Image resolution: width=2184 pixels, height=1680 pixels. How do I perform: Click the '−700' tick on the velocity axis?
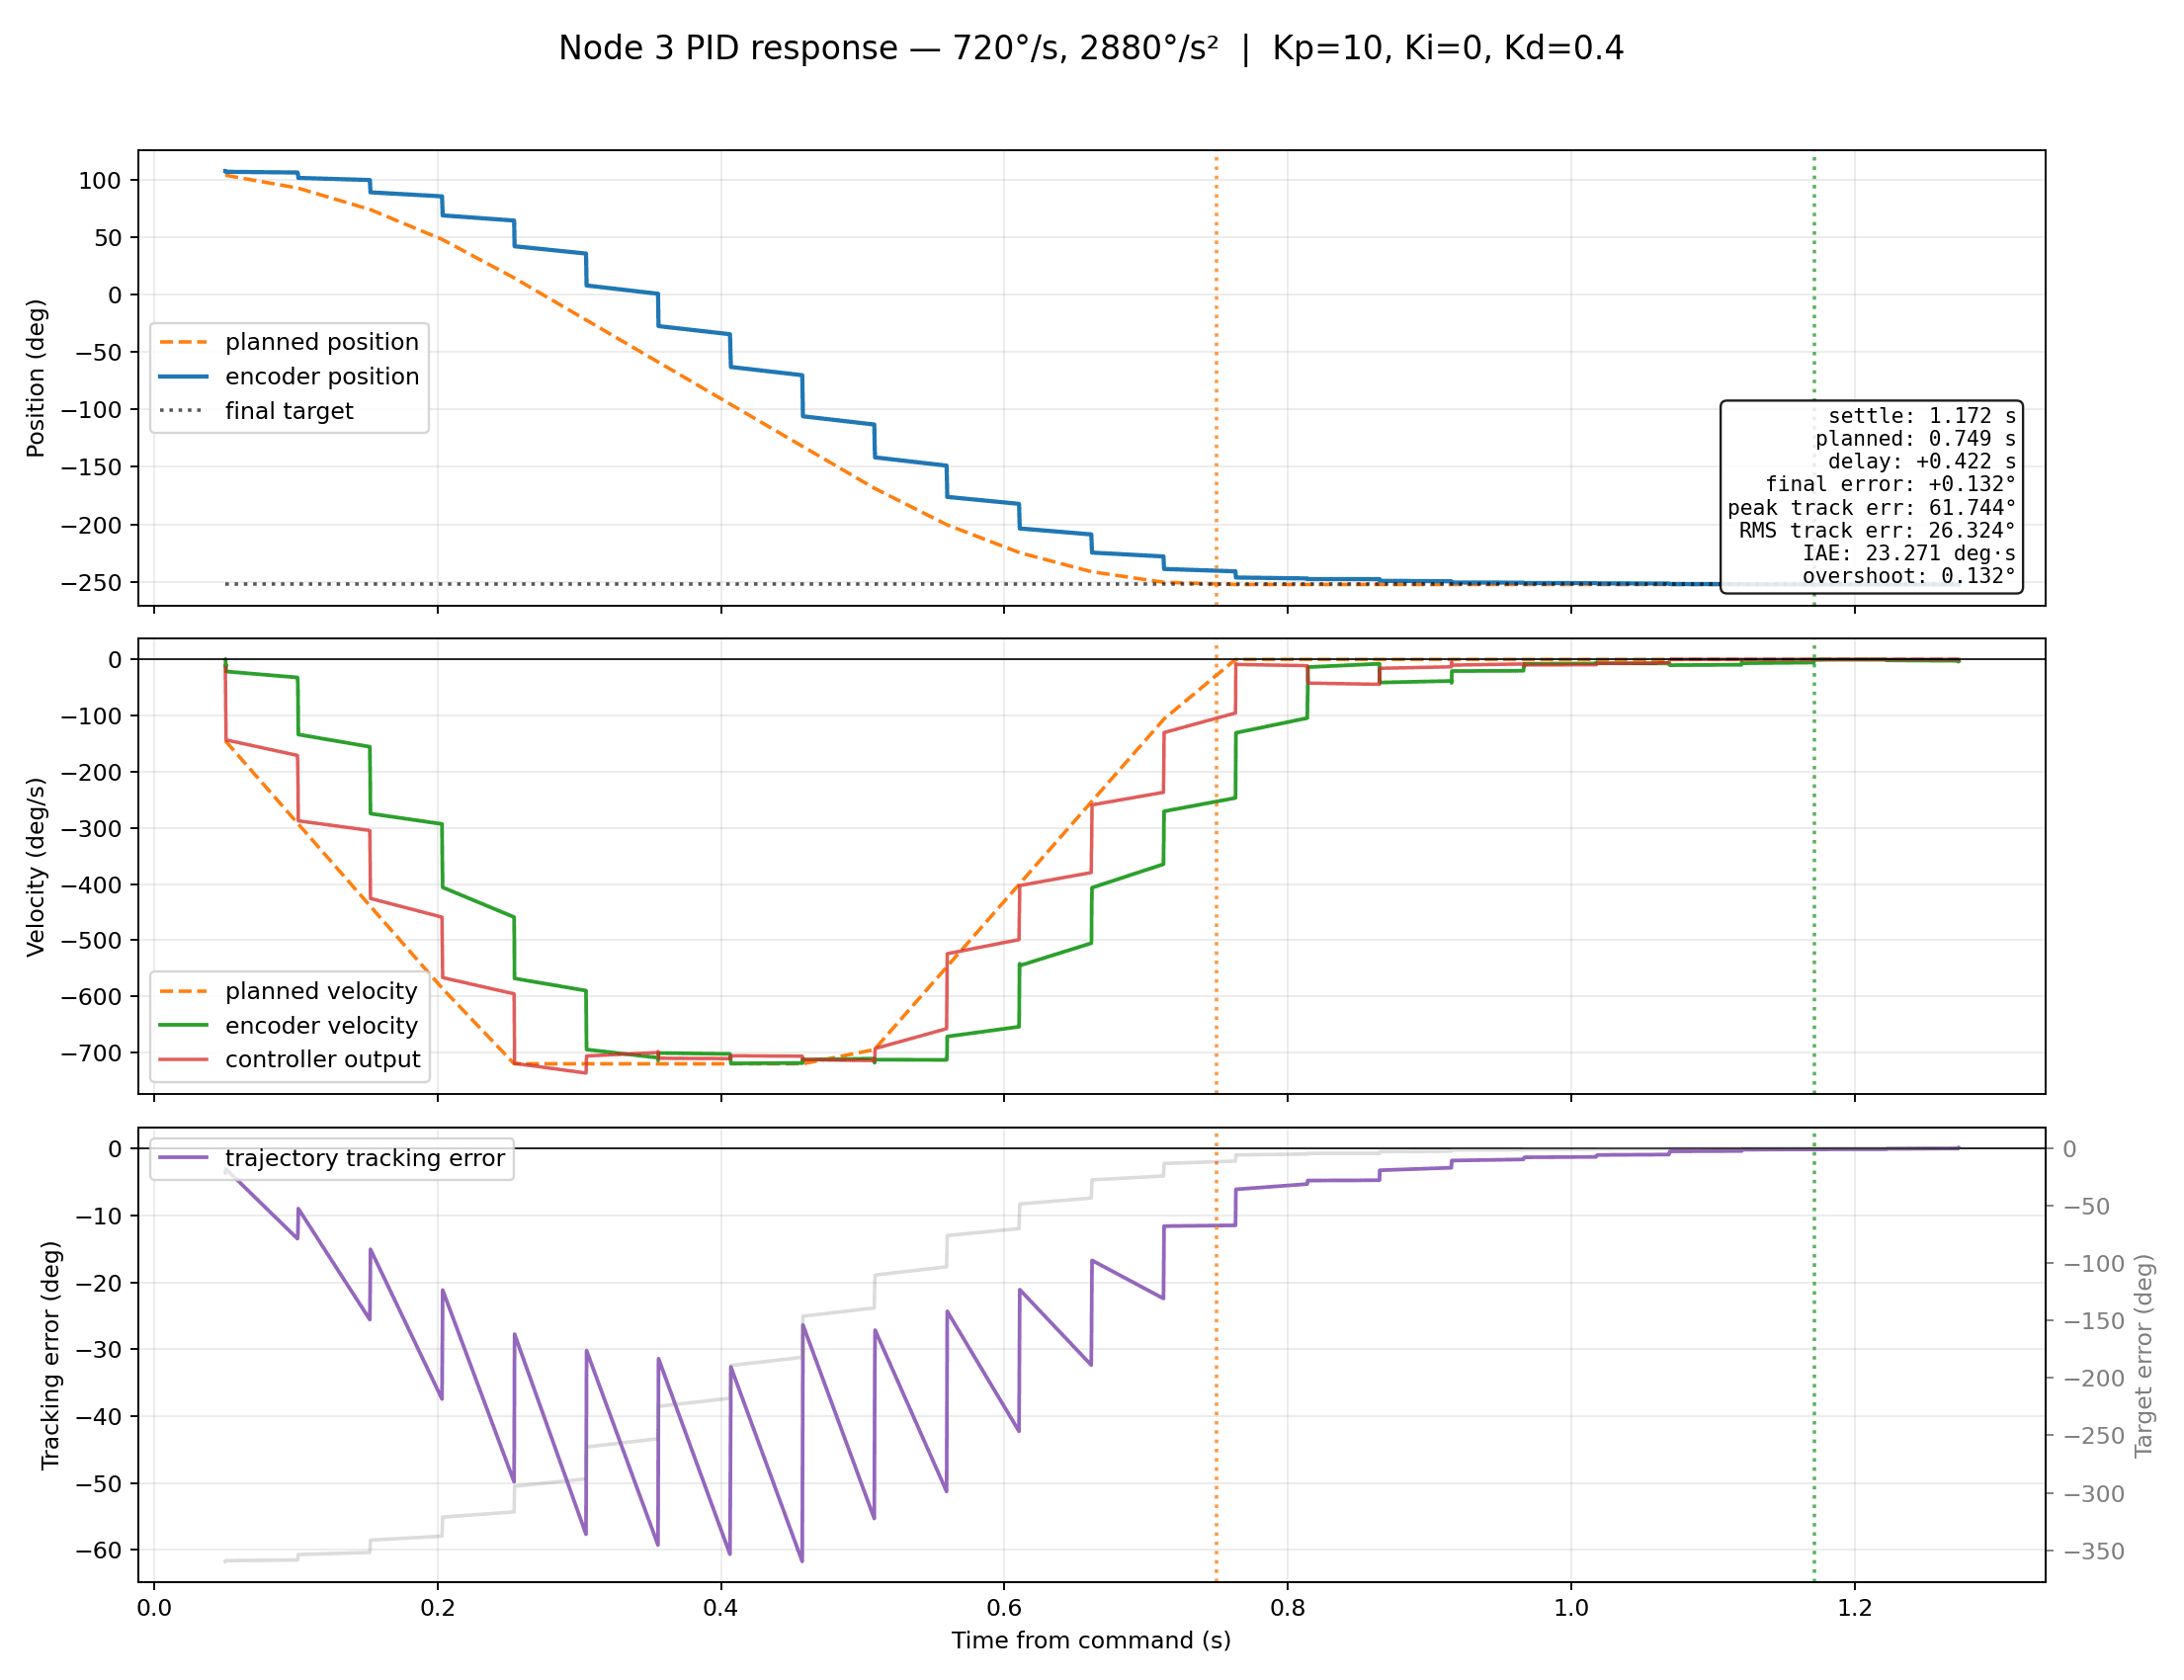click(x=91, y=1053)
